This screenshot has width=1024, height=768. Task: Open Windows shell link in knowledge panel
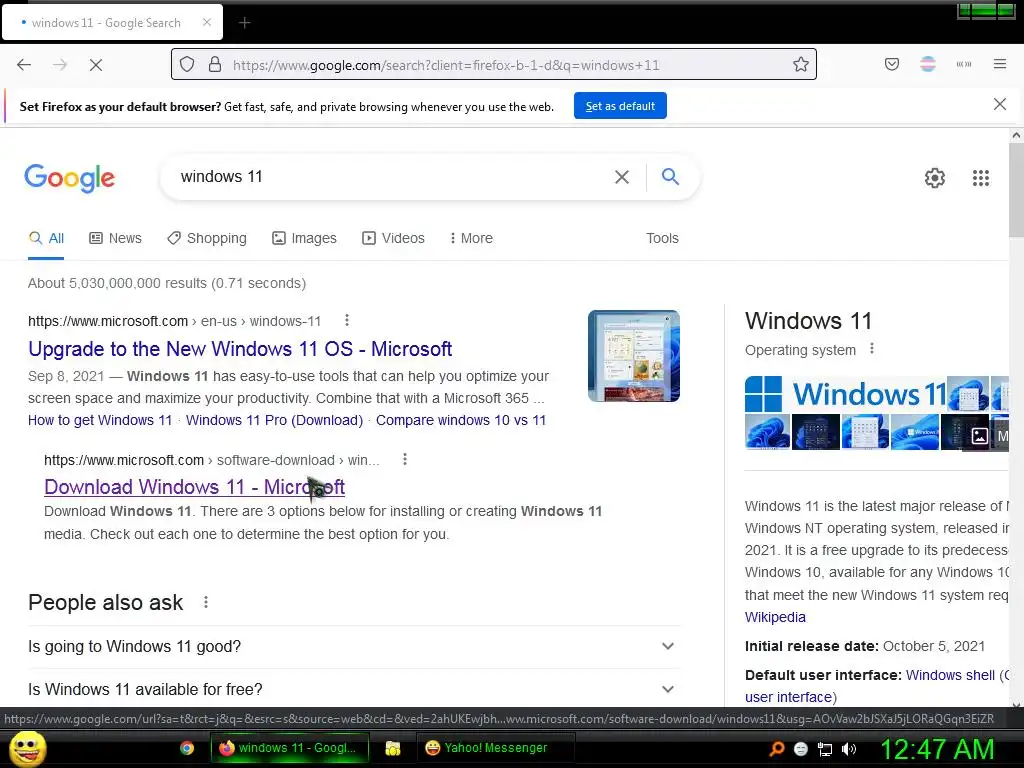pyautogui.click(x=950, y=675)
